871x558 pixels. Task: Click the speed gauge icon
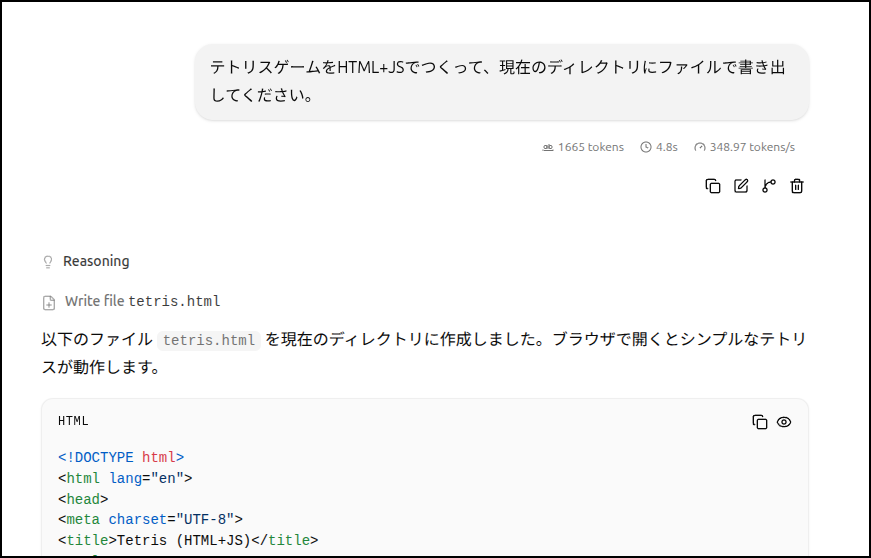(700, 147)
